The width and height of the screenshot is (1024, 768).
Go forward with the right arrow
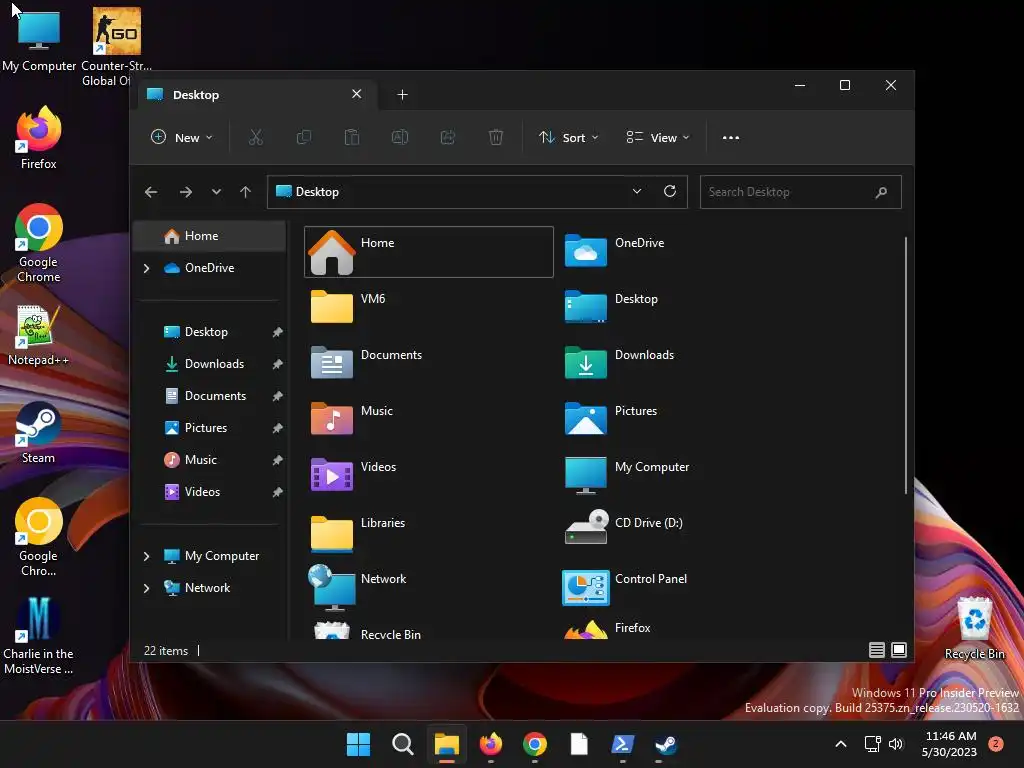(185, 192)
